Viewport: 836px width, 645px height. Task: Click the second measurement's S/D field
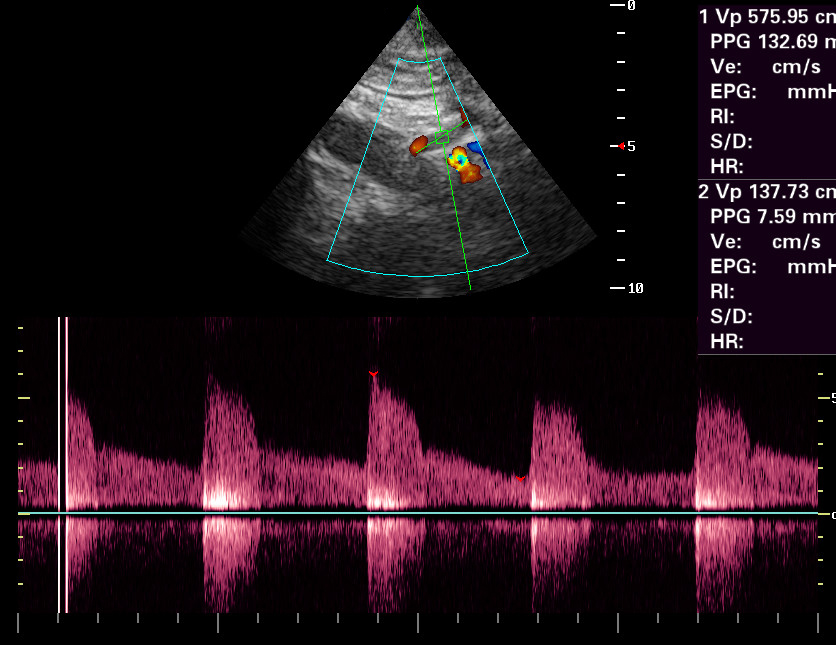(731, 316)
